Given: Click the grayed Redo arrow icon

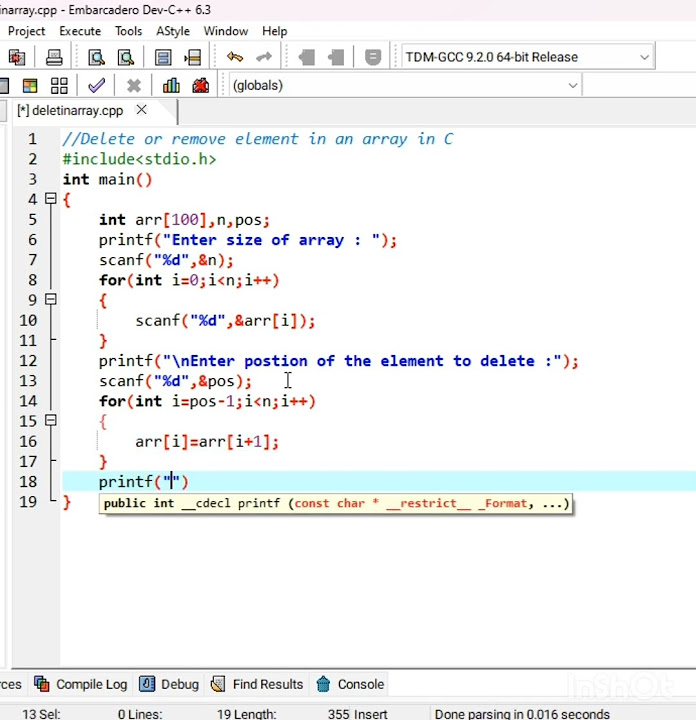Looking at the screenshot, I should point(264,57).
